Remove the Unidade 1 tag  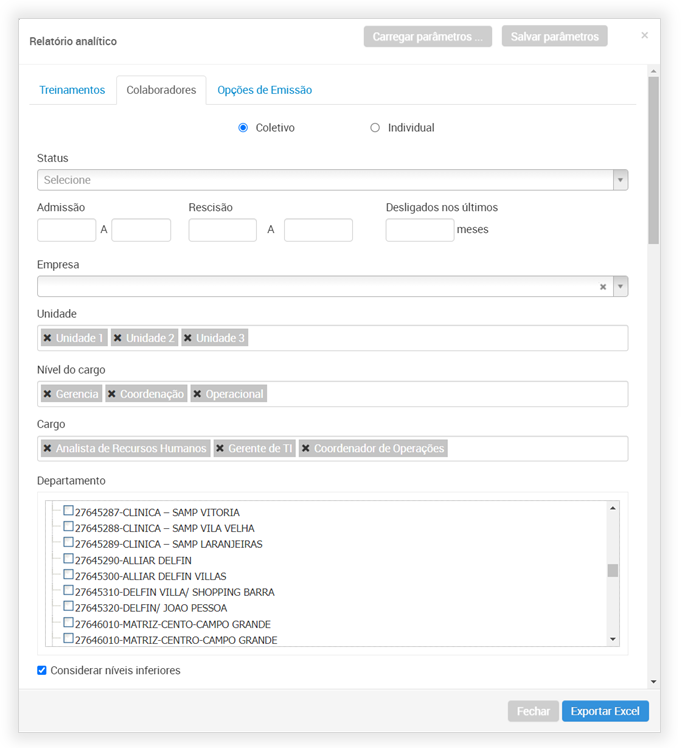point(47,338)
